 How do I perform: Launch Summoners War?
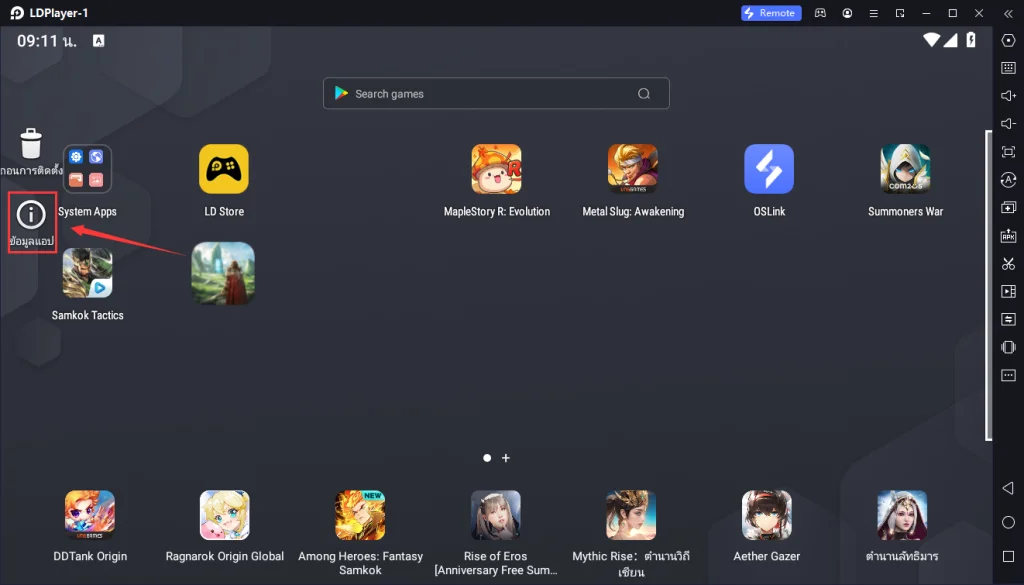click(x=905, y=169)
